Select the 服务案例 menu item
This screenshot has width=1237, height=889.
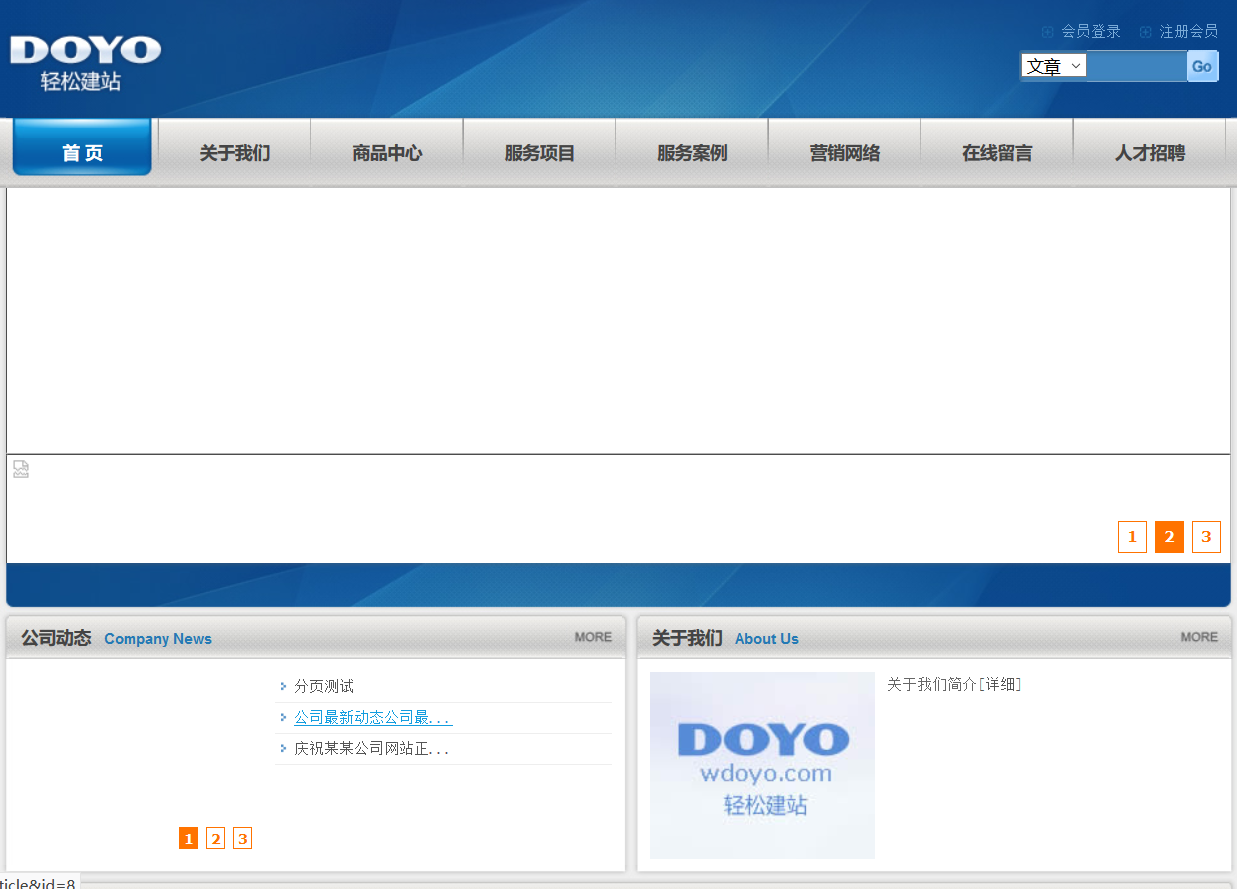(691, 152)
